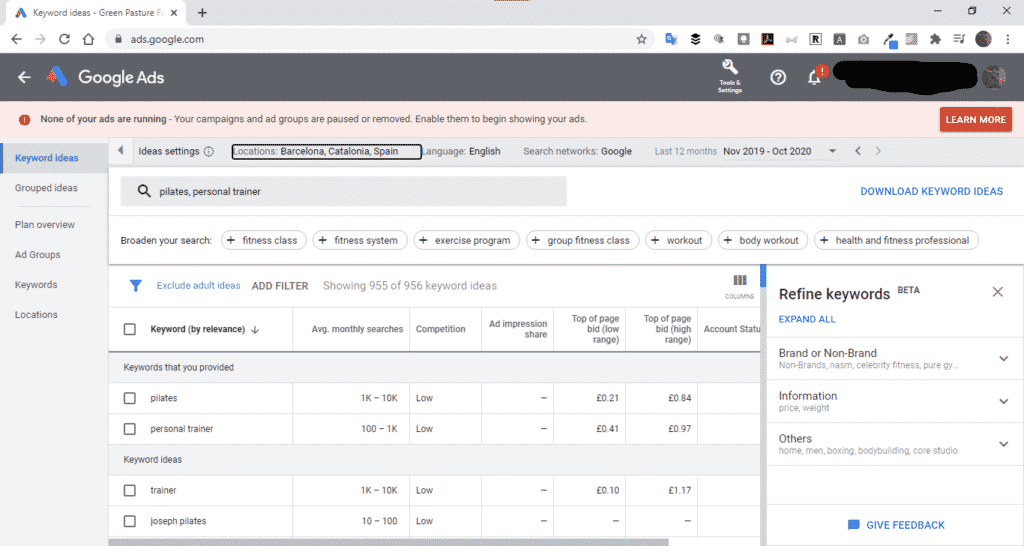Click GIVE FEEDBACK text

[905, 525]
